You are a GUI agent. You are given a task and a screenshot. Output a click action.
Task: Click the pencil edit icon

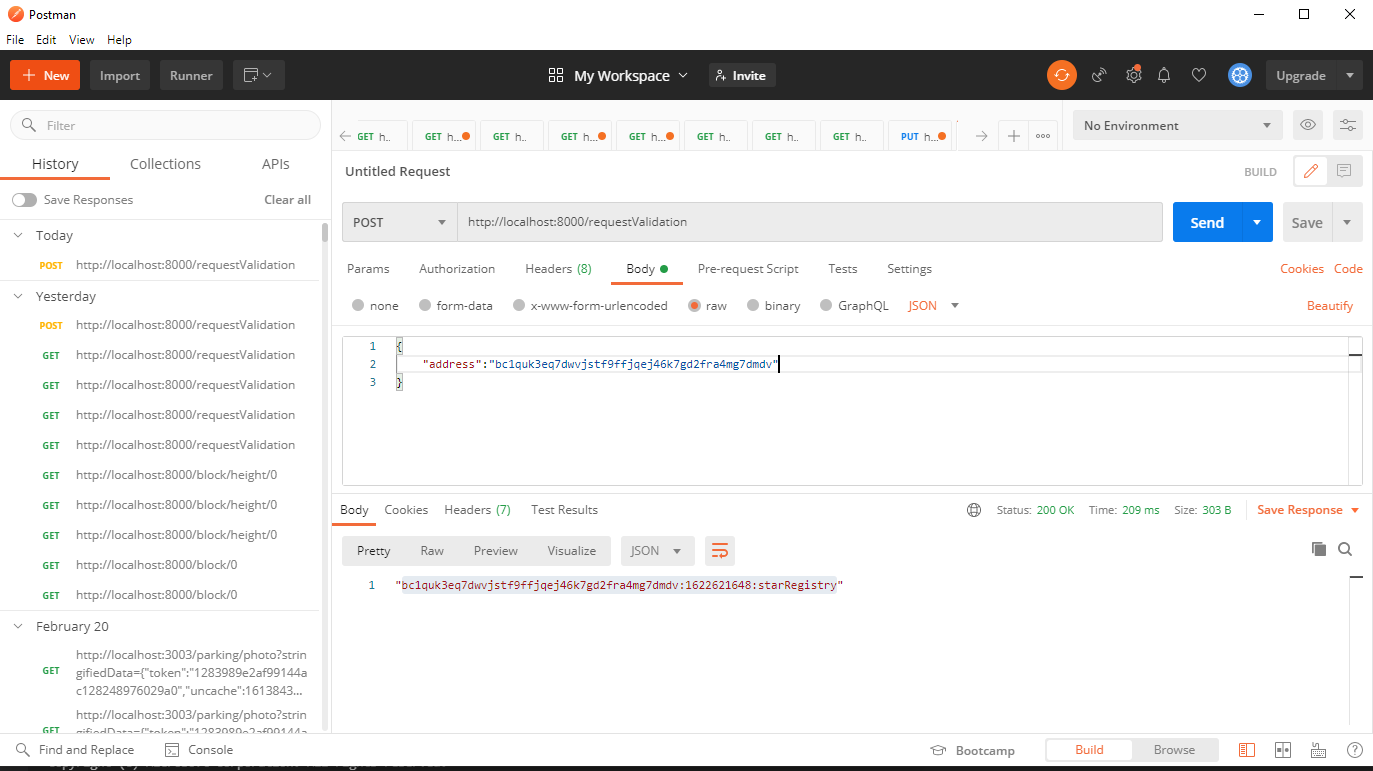(x=1310, y=171)
